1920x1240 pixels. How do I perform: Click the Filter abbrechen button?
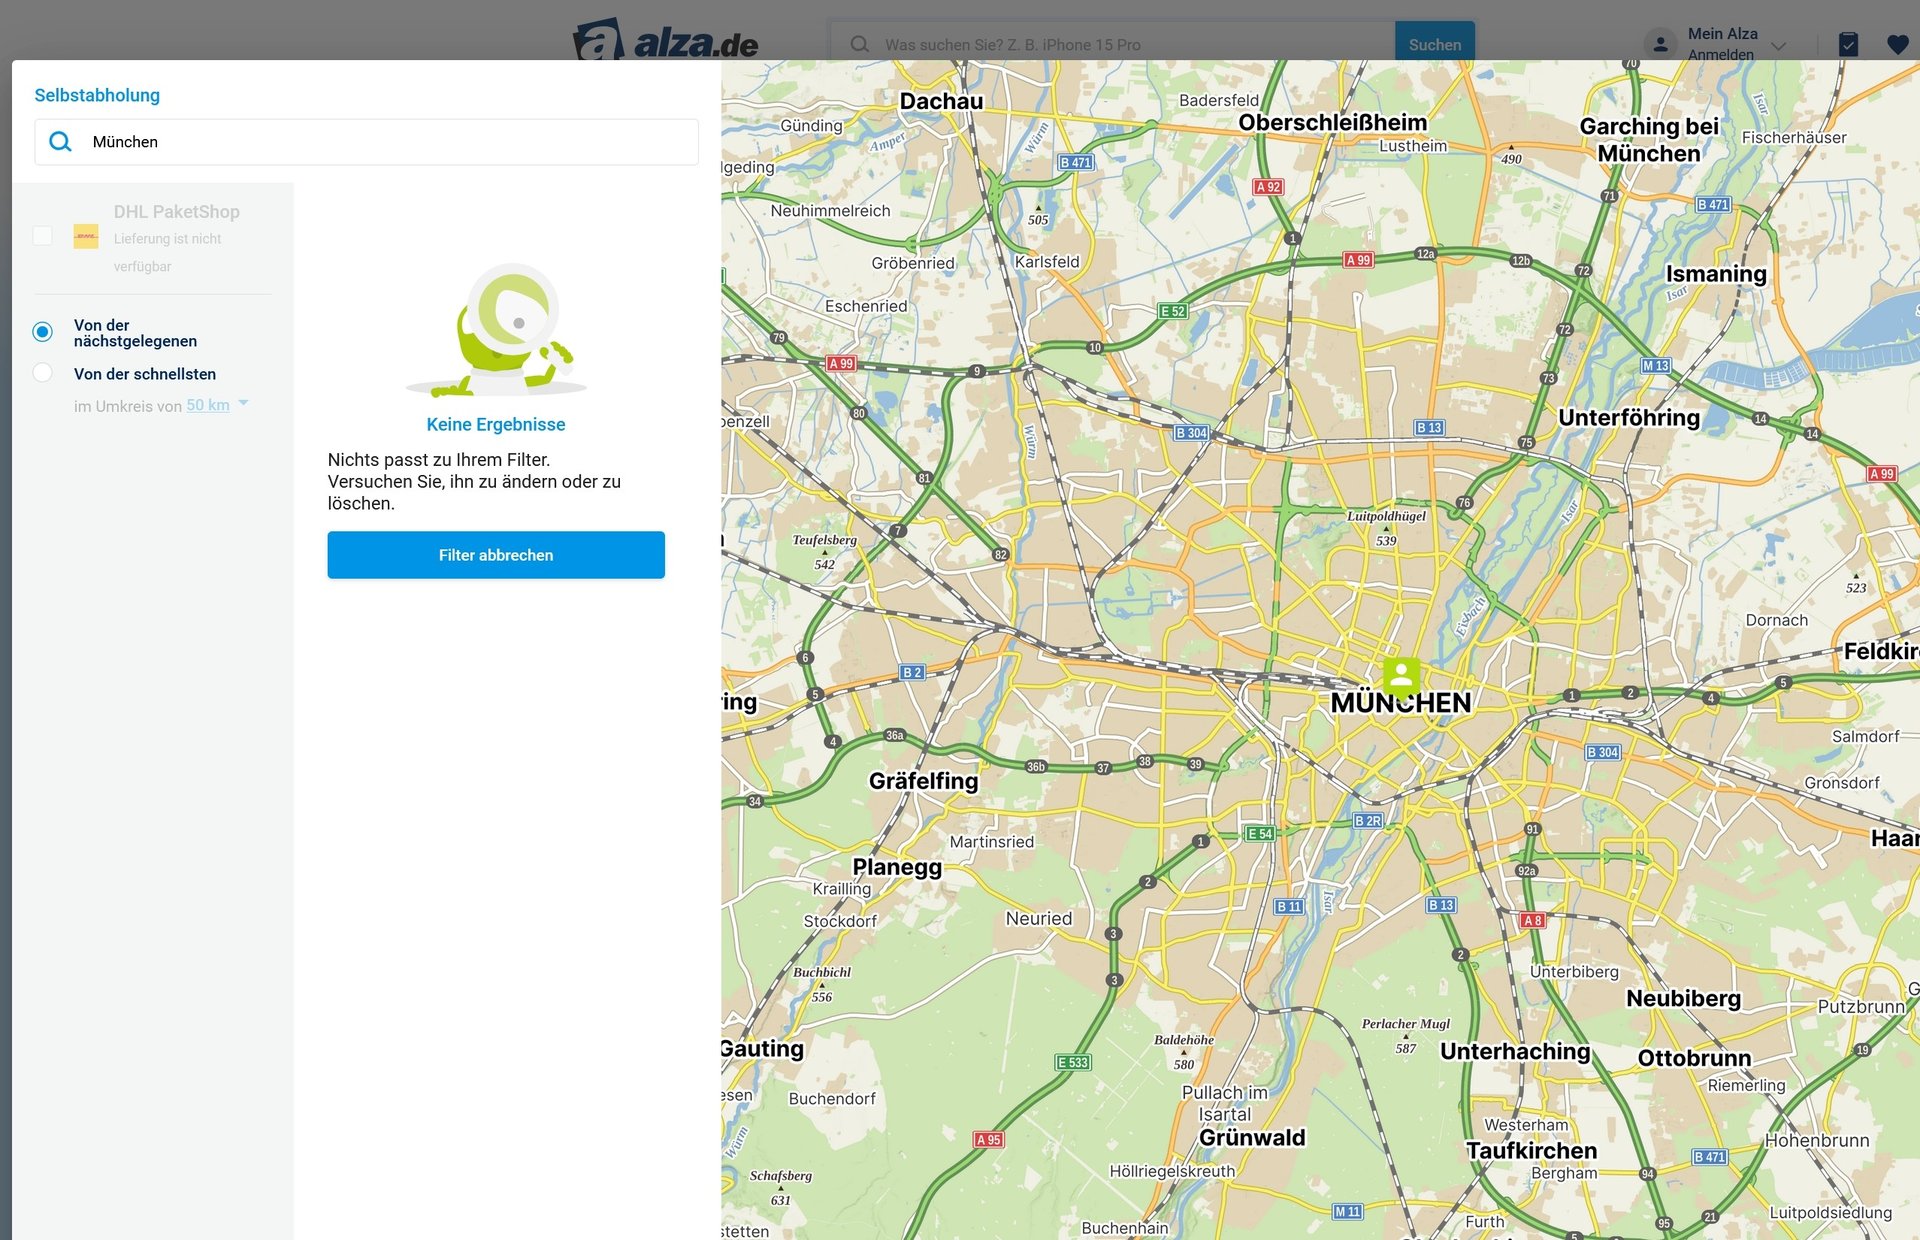pos(496,555)
